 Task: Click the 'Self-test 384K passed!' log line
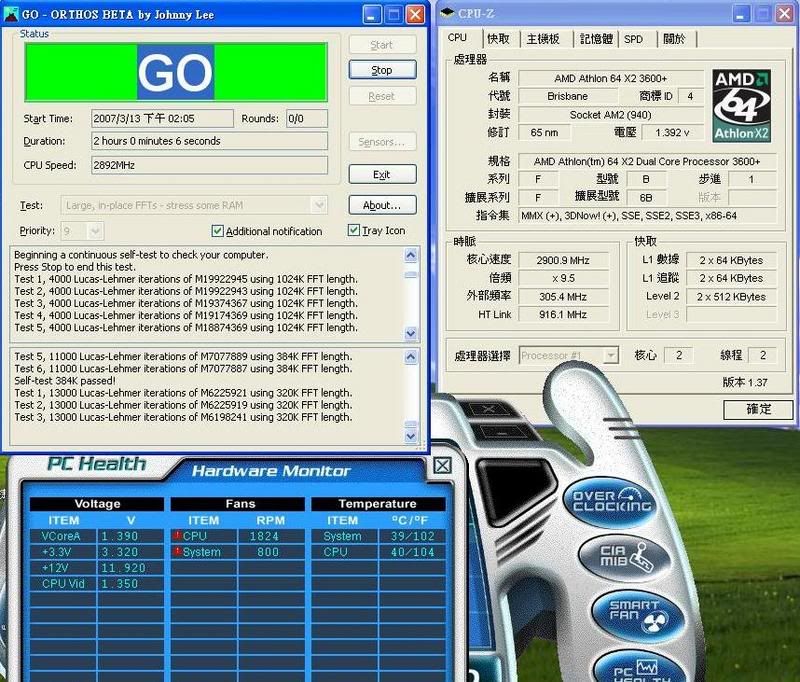click(x=65, y=381)
